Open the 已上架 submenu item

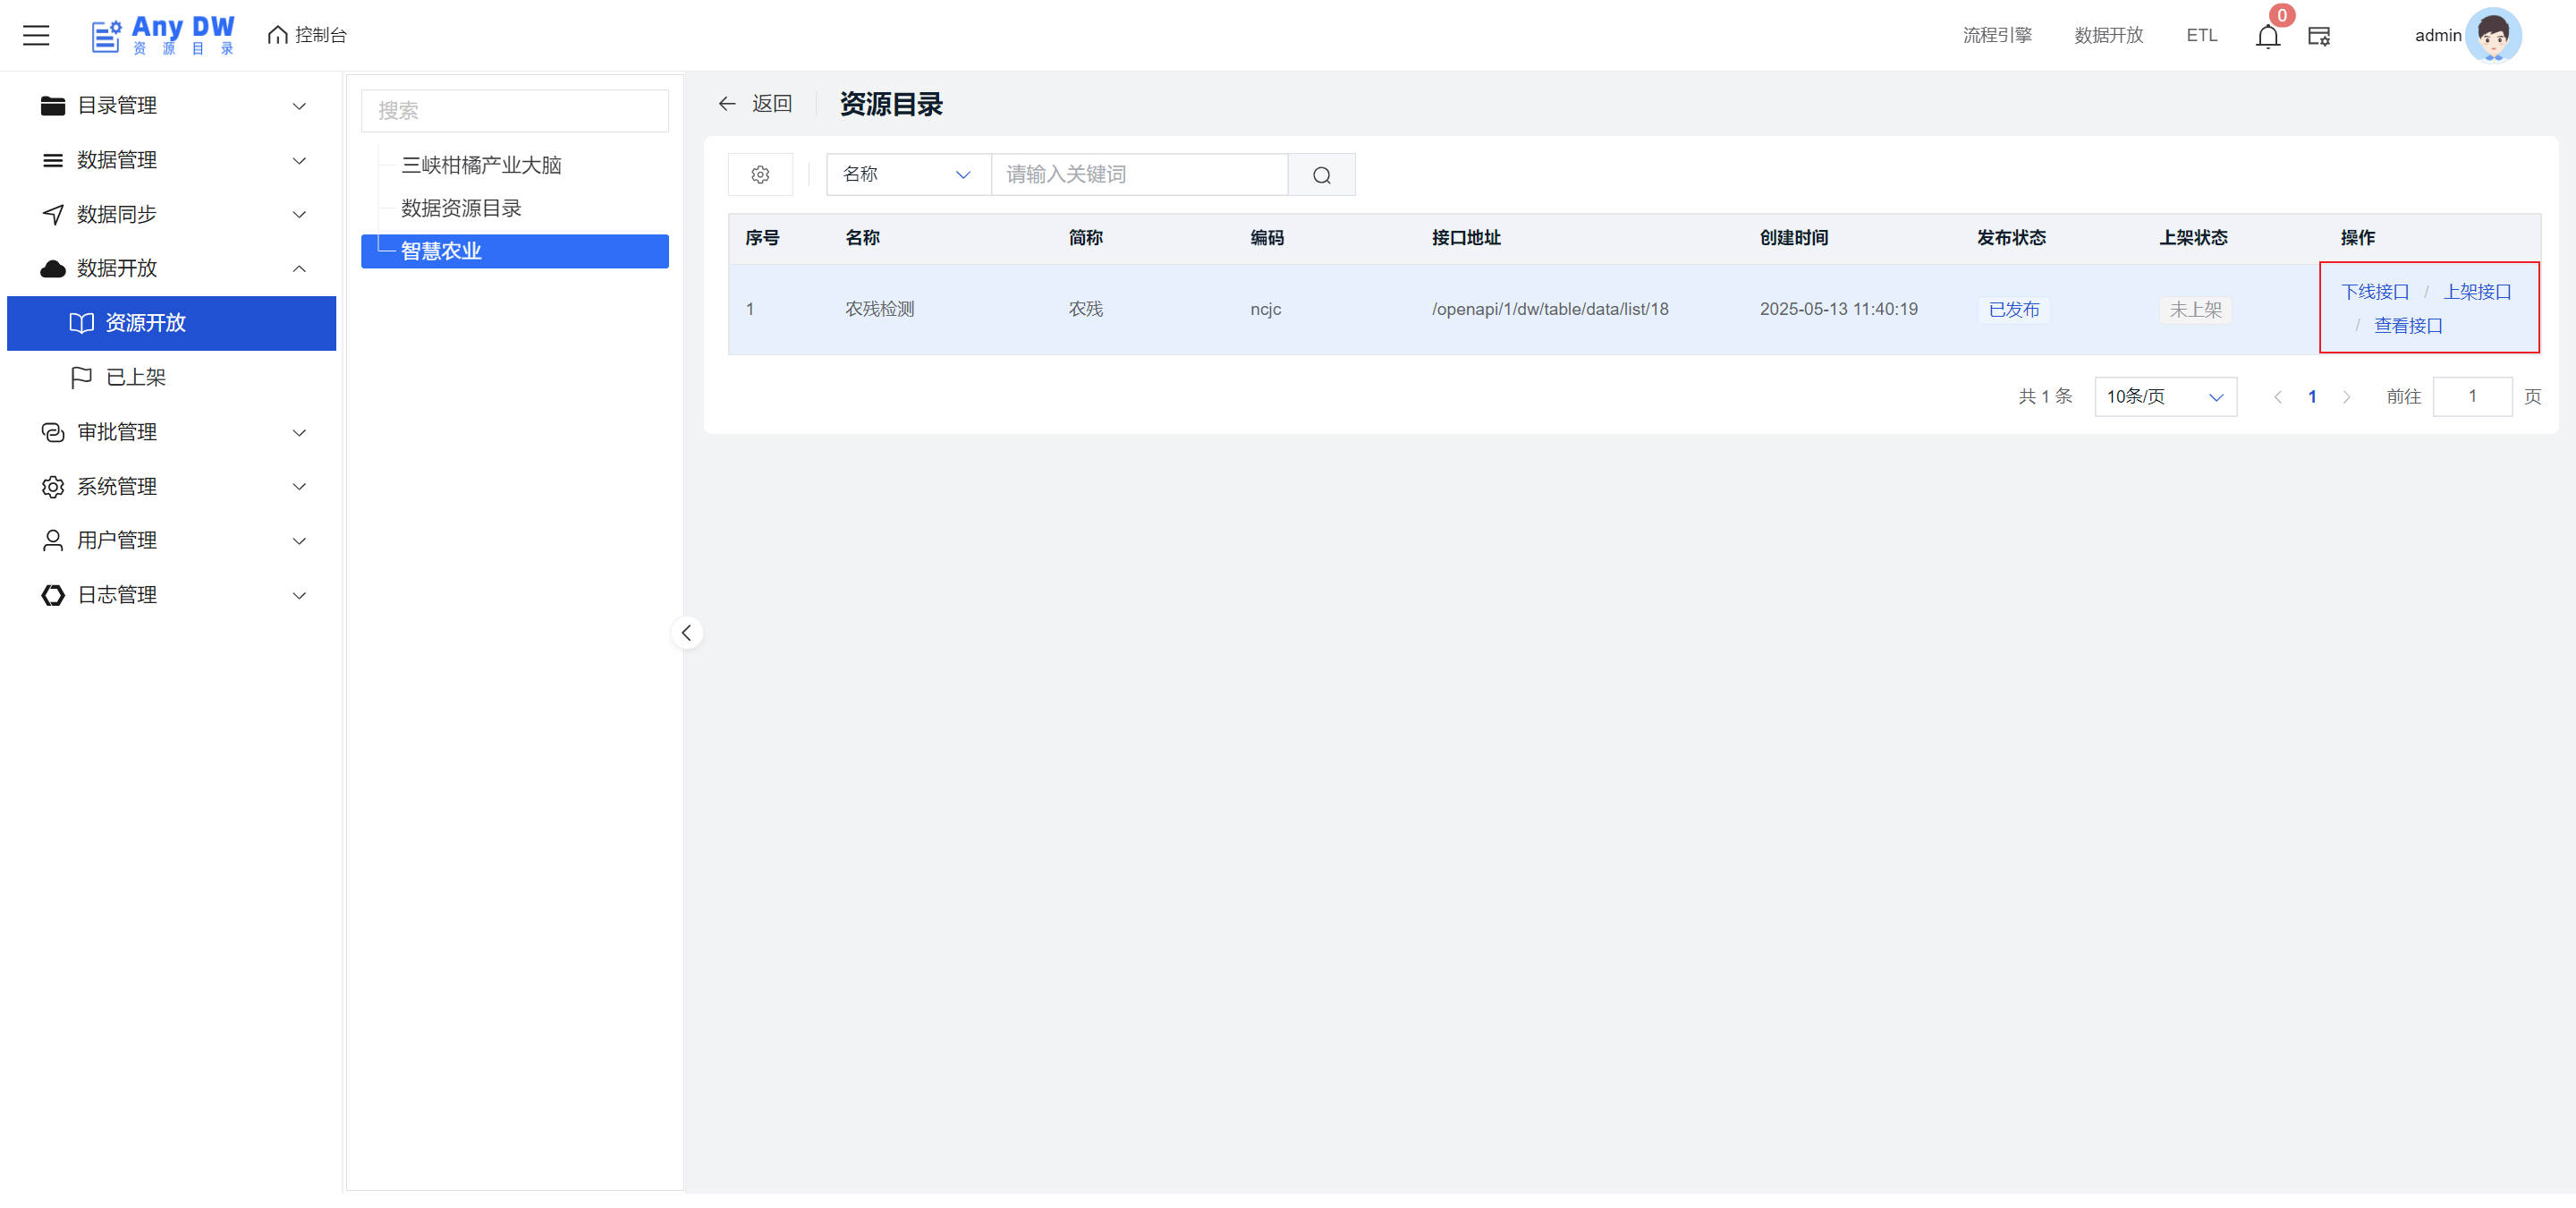tap(136, 377)
